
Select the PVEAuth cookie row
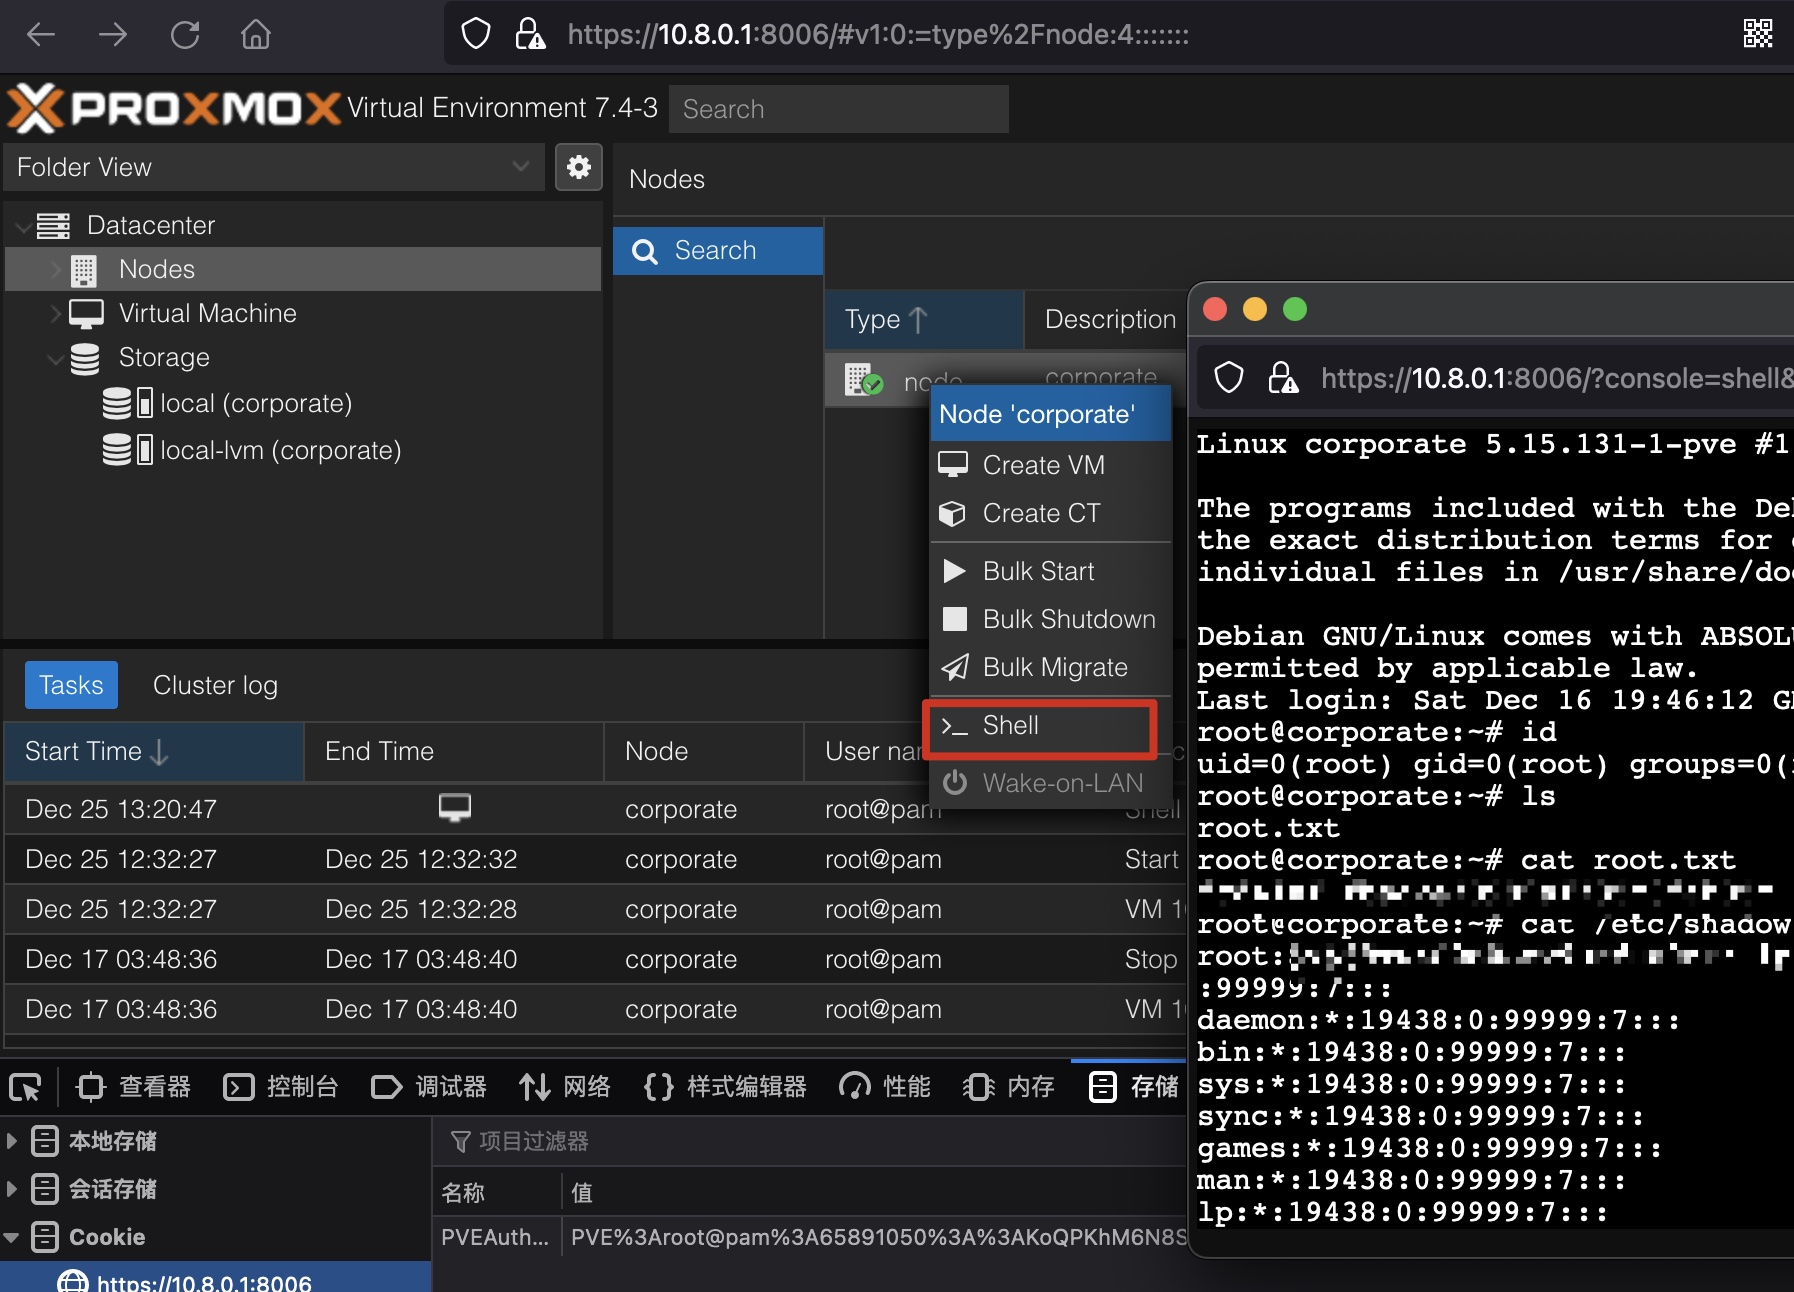tap(810, 1237)
